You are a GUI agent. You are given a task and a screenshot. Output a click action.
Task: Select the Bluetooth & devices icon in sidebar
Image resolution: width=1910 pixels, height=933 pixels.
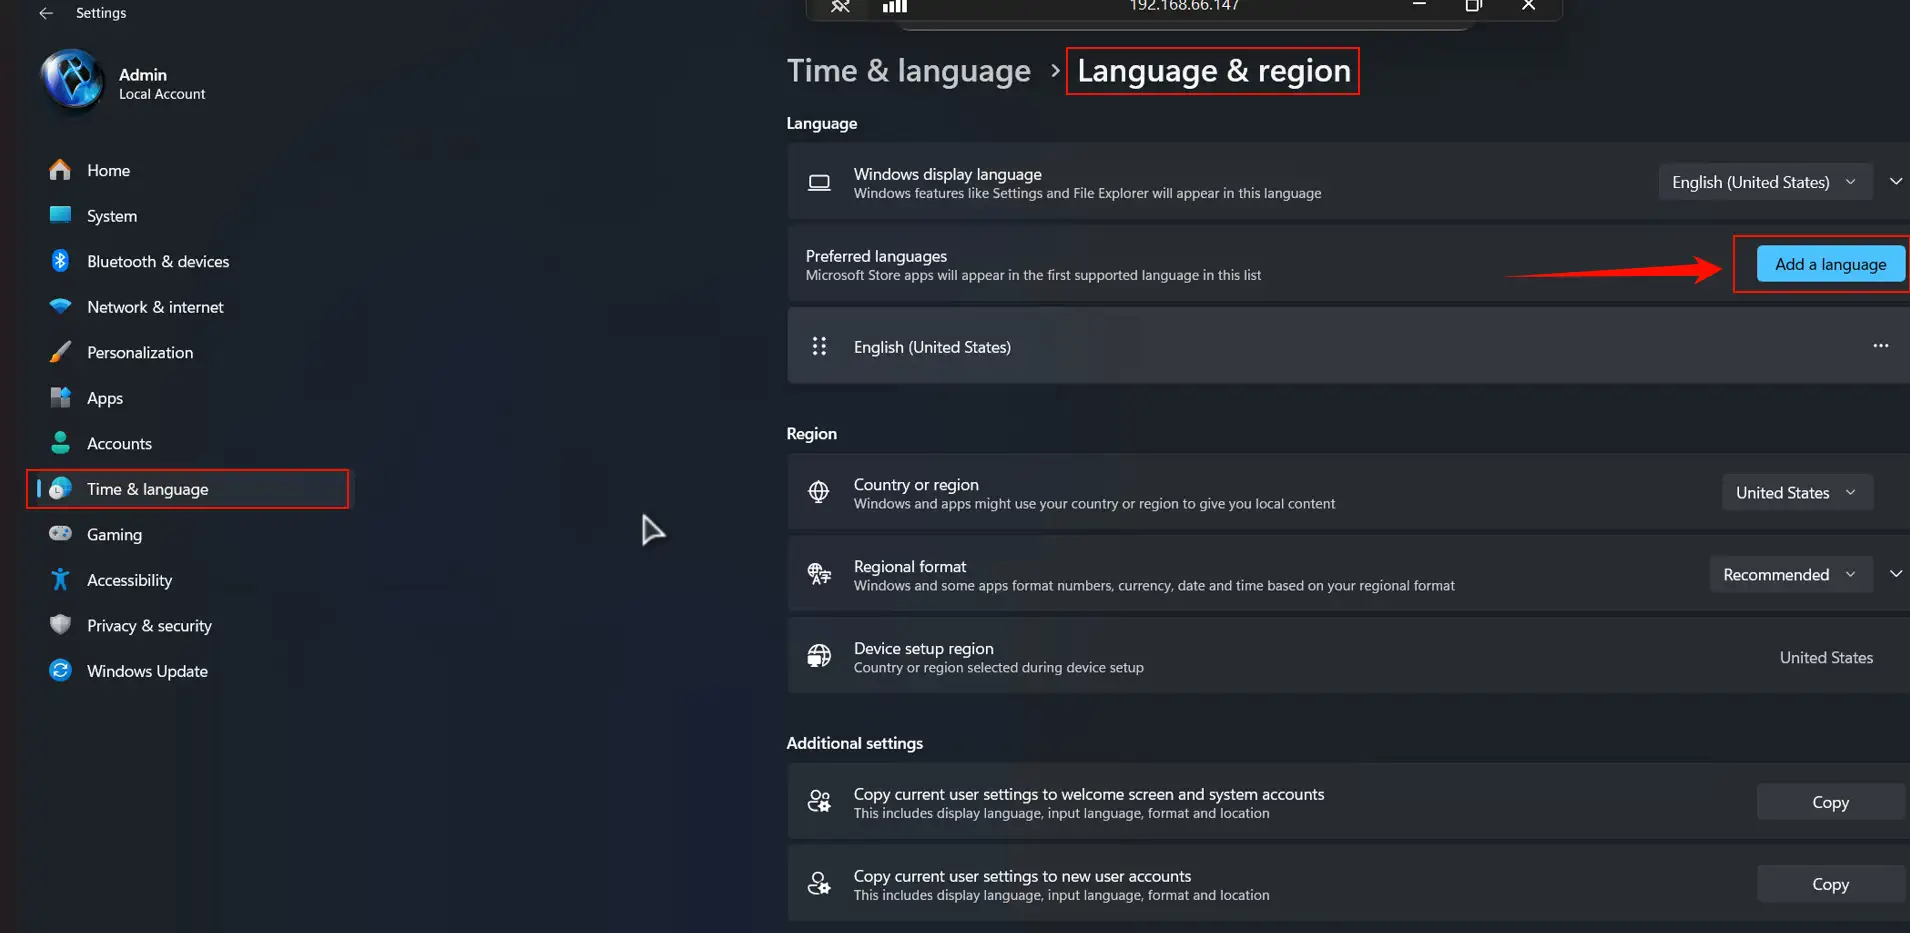pyautogui.click(x=60, y=261)
